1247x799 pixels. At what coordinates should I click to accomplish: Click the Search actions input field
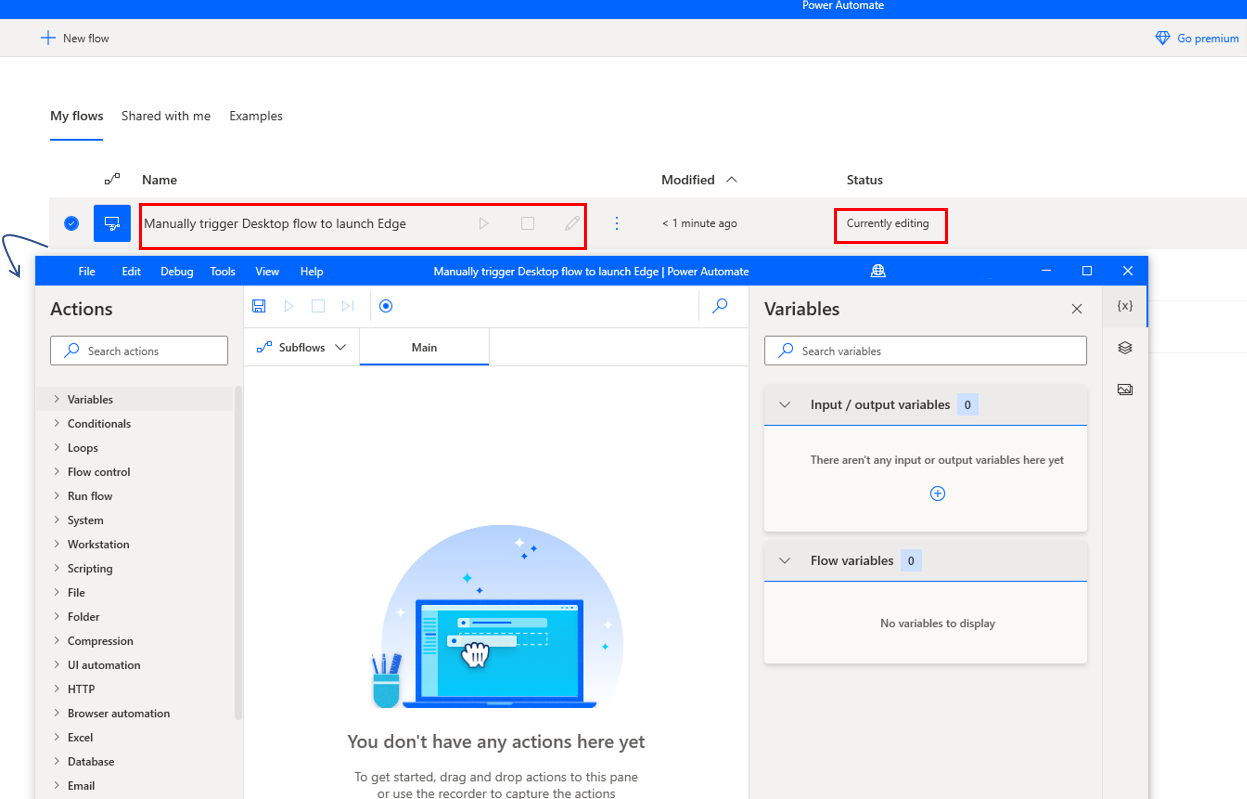tap(139, 351)
